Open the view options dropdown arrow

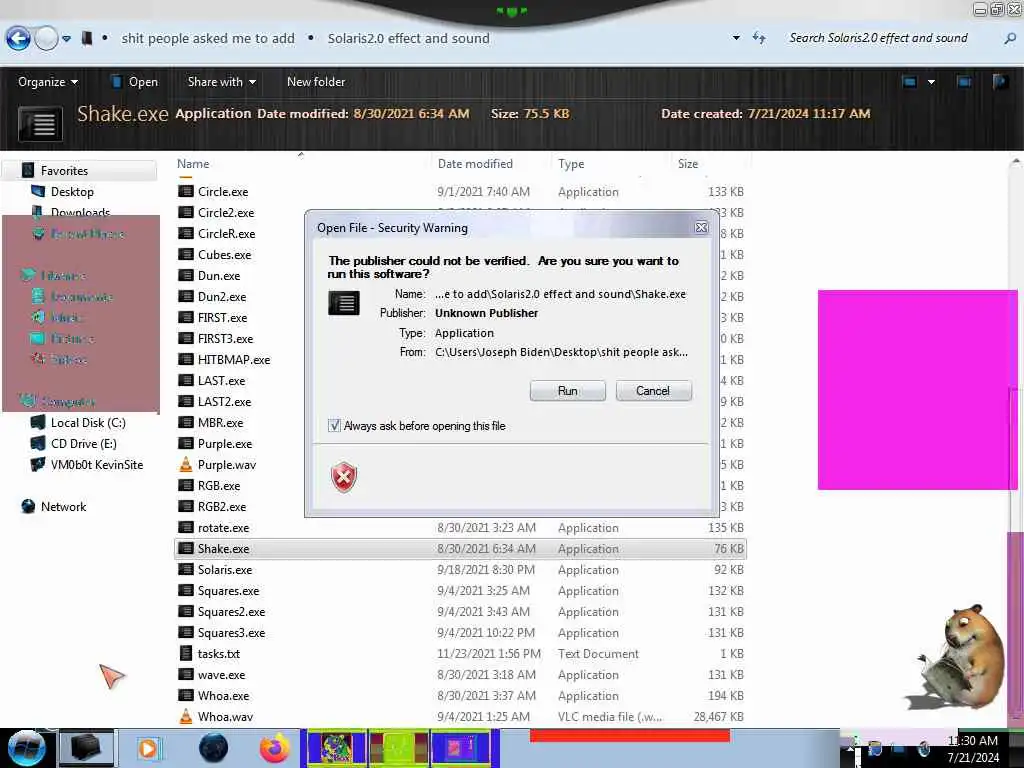click(x=931, y=82)
